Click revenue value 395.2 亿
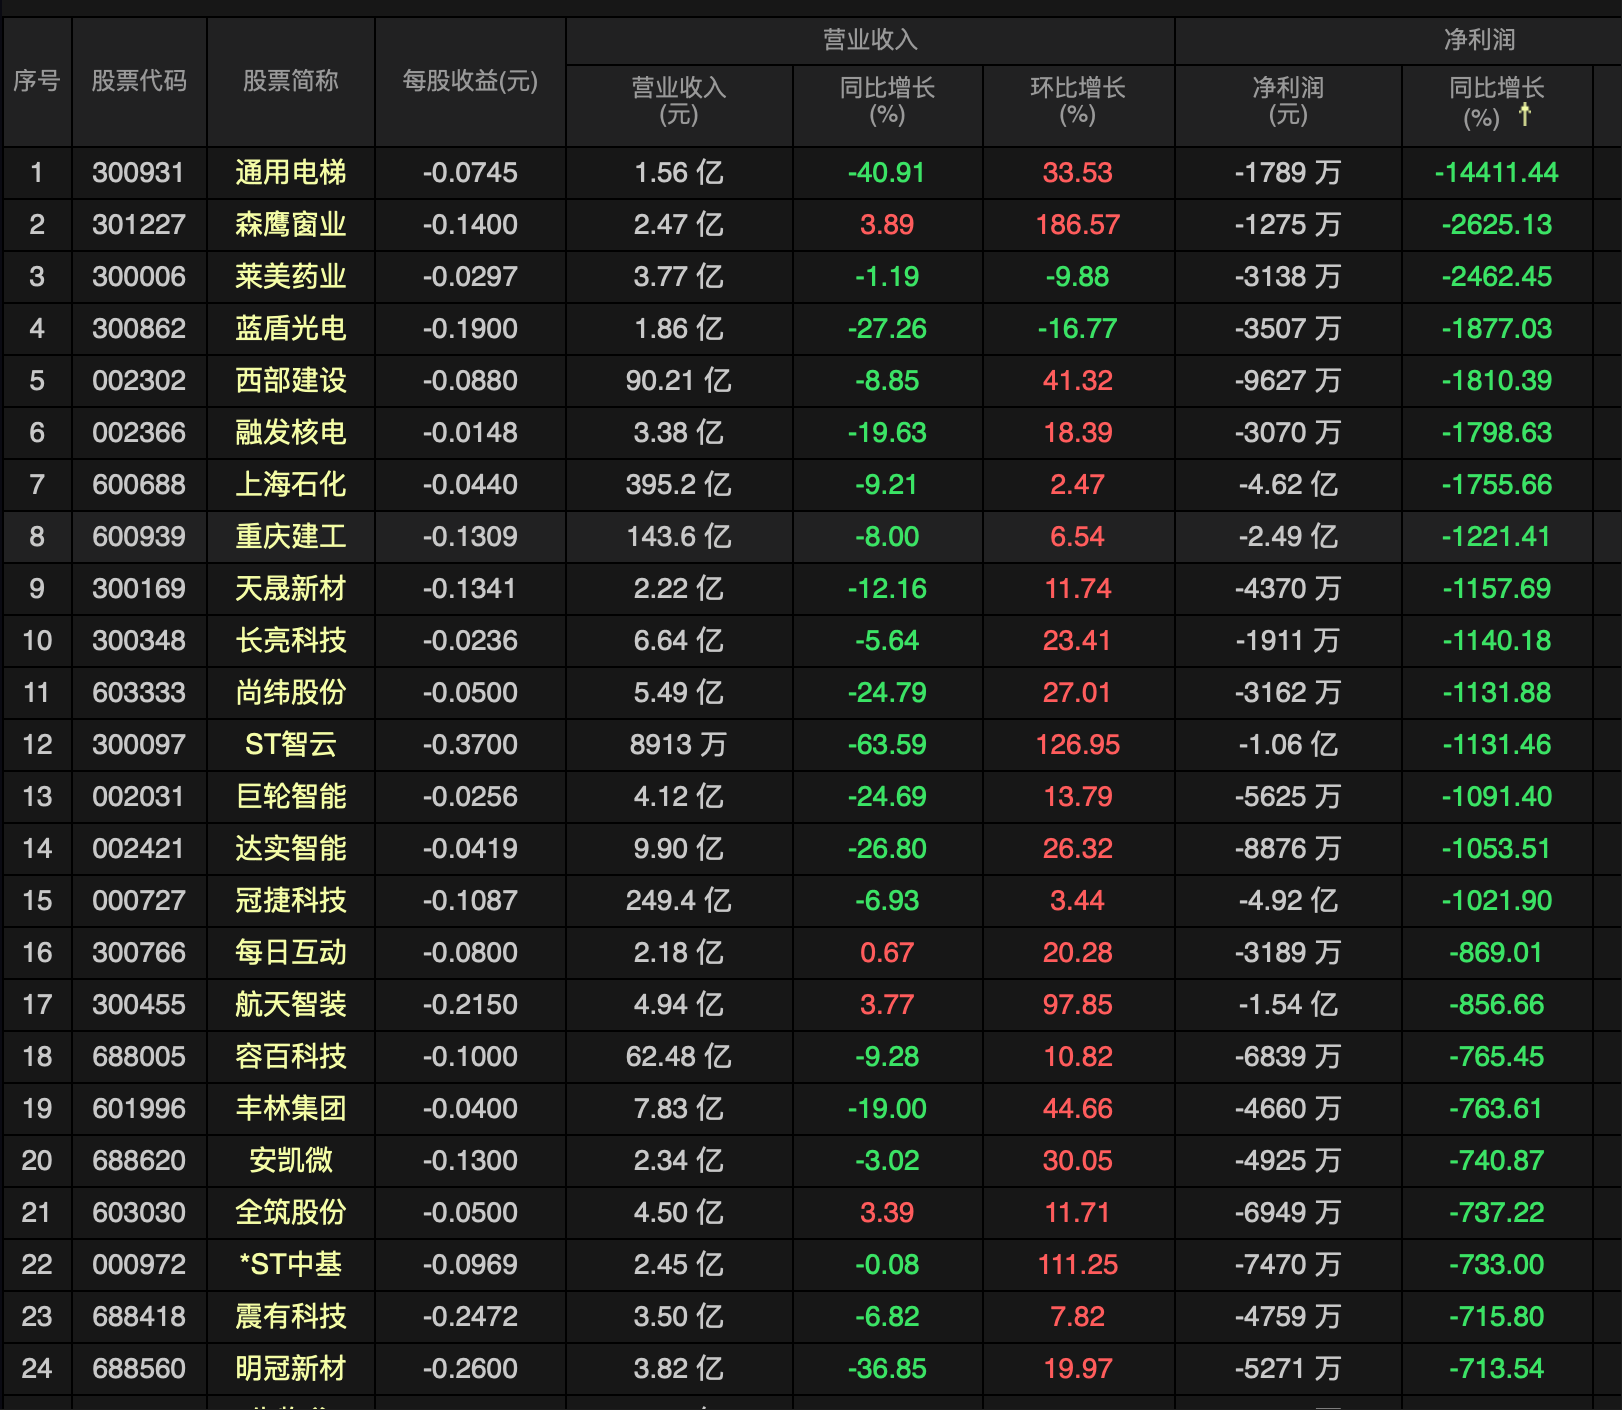The width and height of the screenshot is (1622, 1410). coord(679,485)
